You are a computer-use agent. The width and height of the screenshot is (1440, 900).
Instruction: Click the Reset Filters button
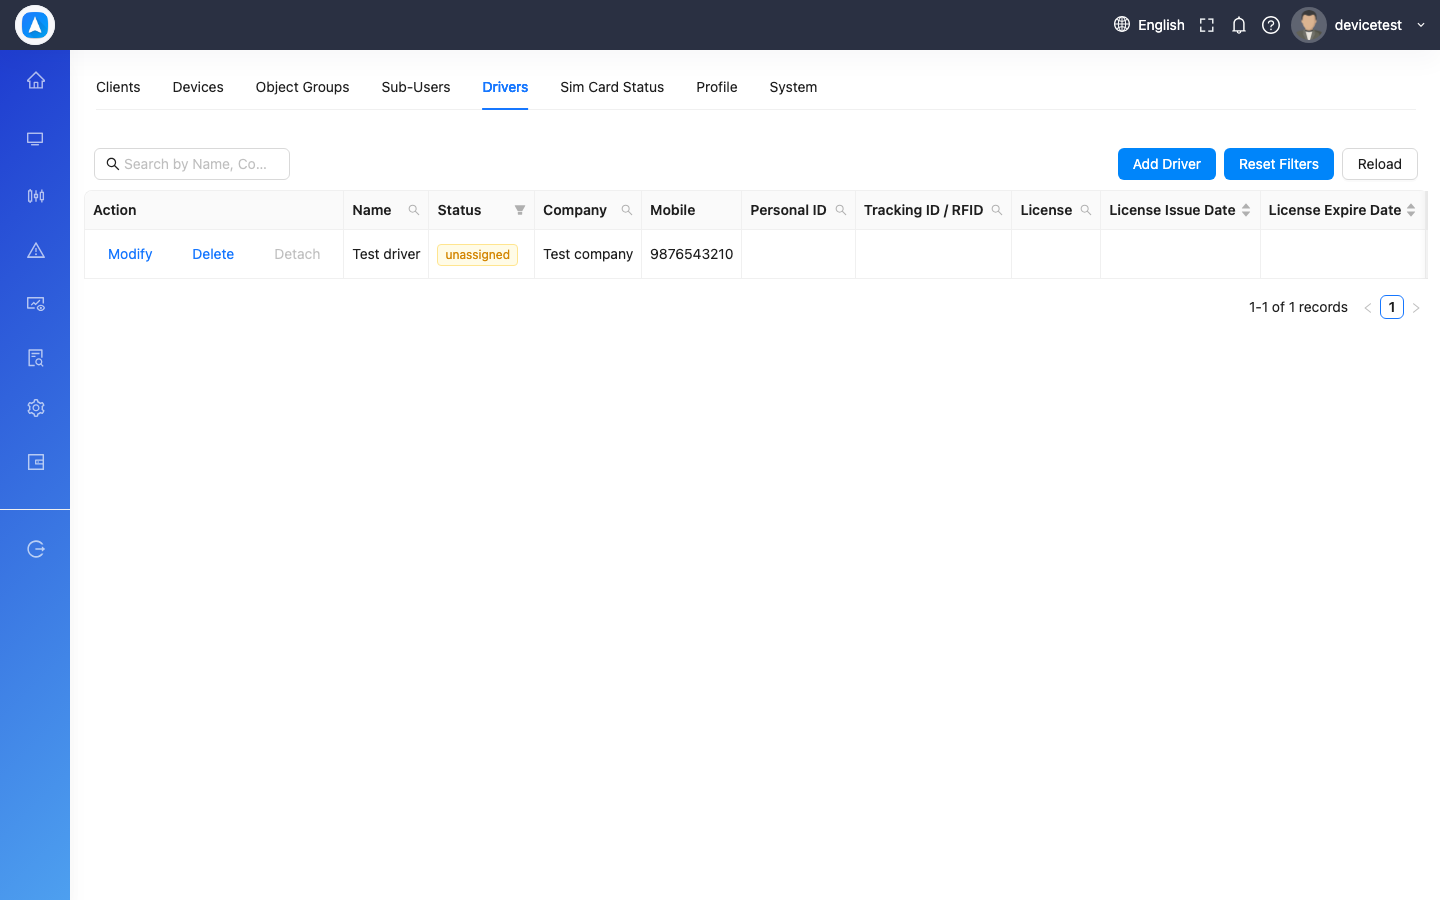pos(1279,164)
